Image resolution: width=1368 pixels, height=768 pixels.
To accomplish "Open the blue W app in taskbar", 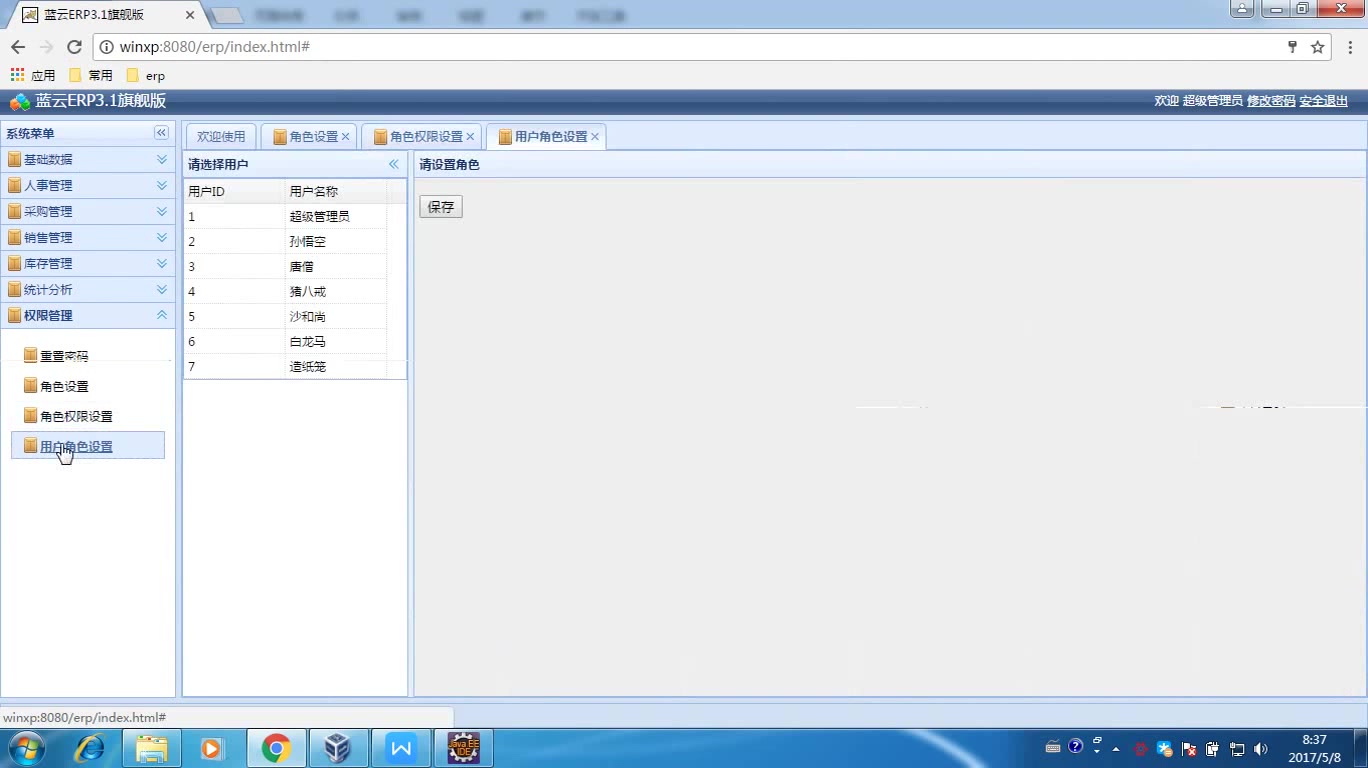I will (401, 748).
